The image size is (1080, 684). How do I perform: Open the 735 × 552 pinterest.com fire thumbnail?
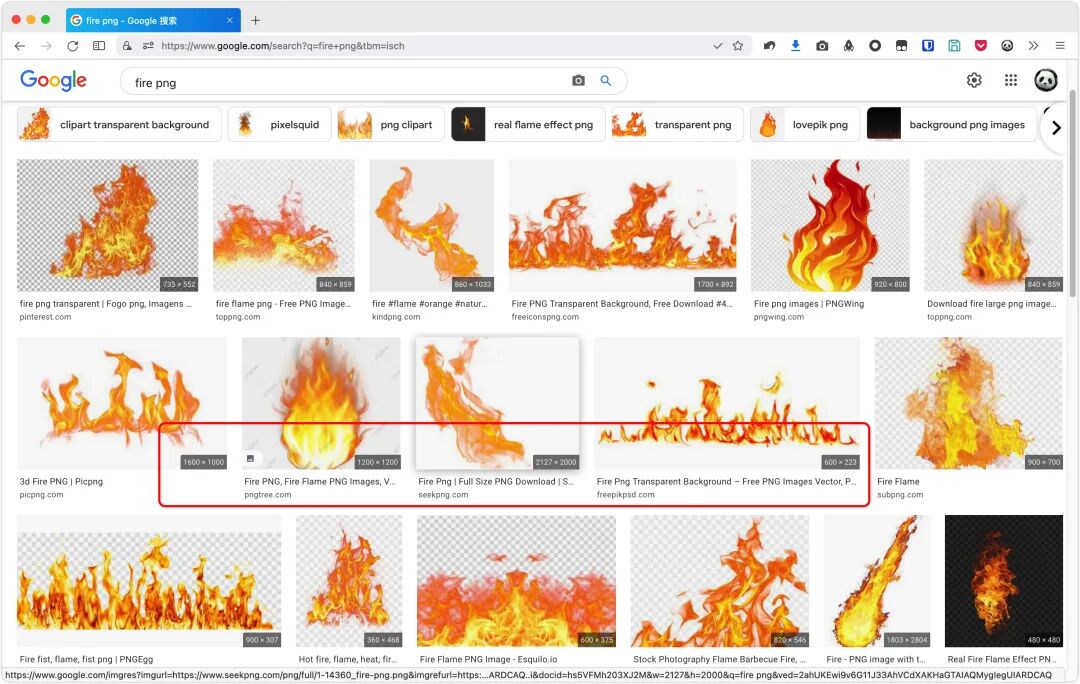click(x=107, y=225)
